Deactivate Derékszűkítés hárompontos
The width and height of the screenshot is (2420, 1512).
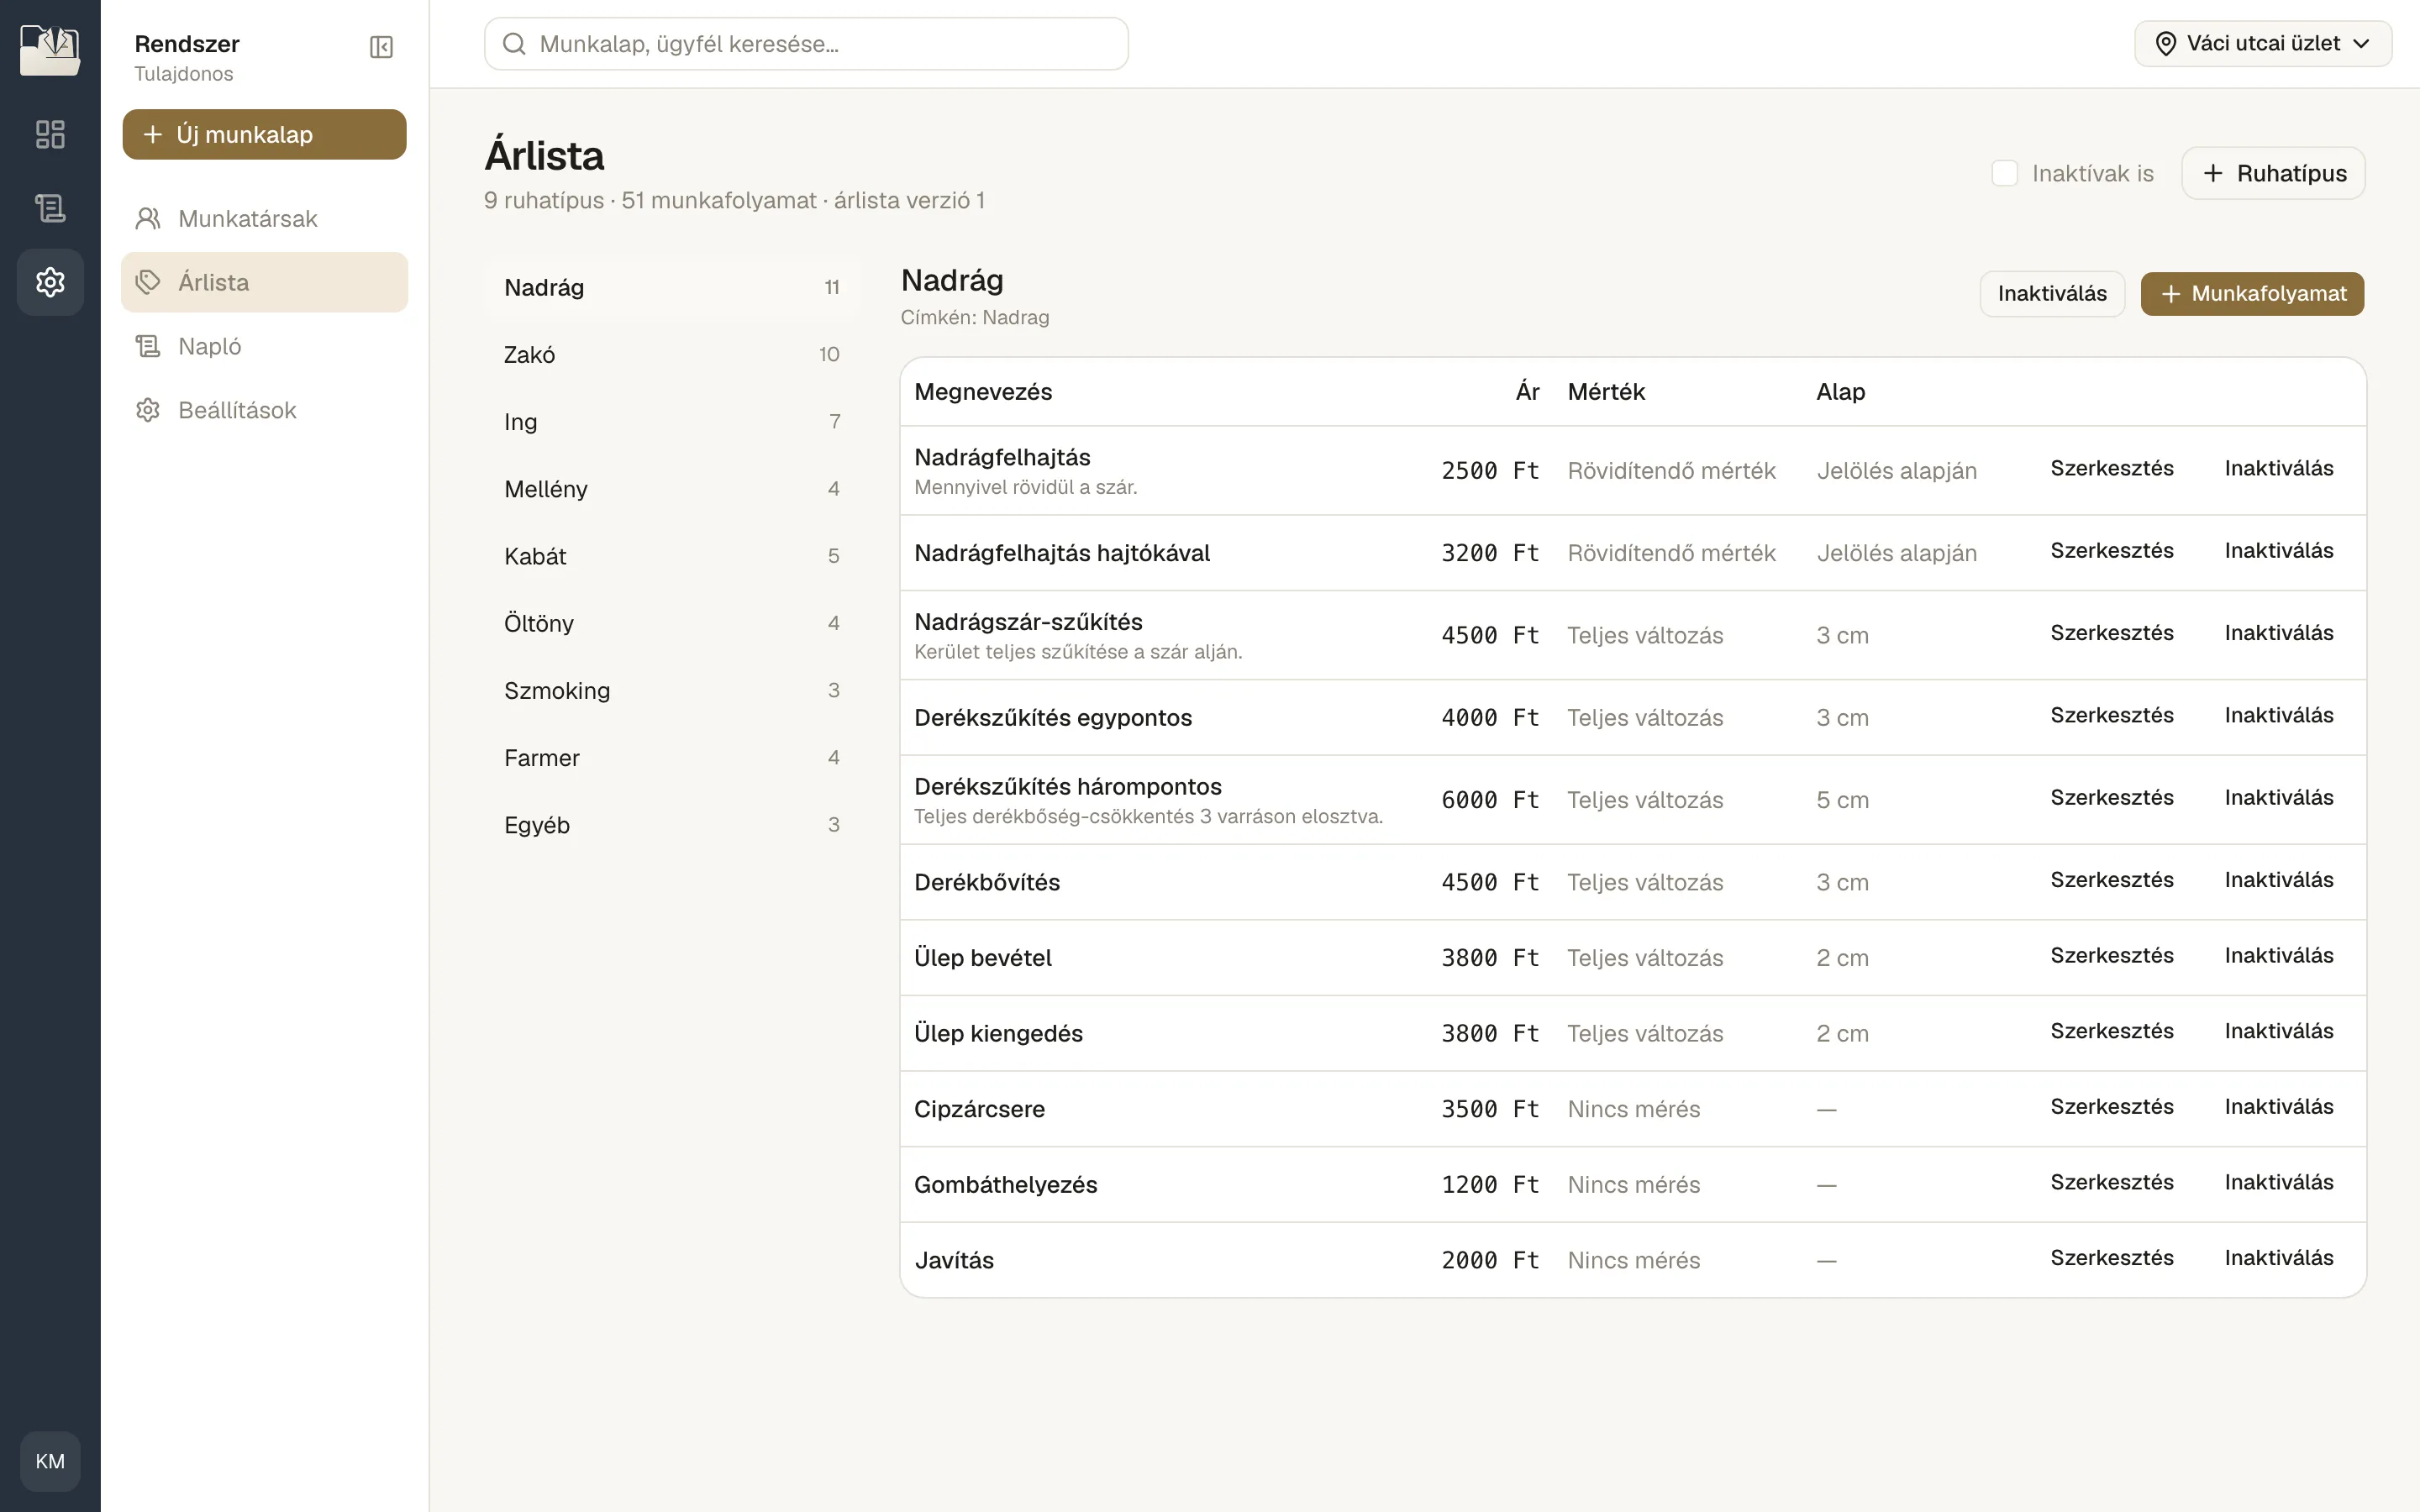[2278, 798]
